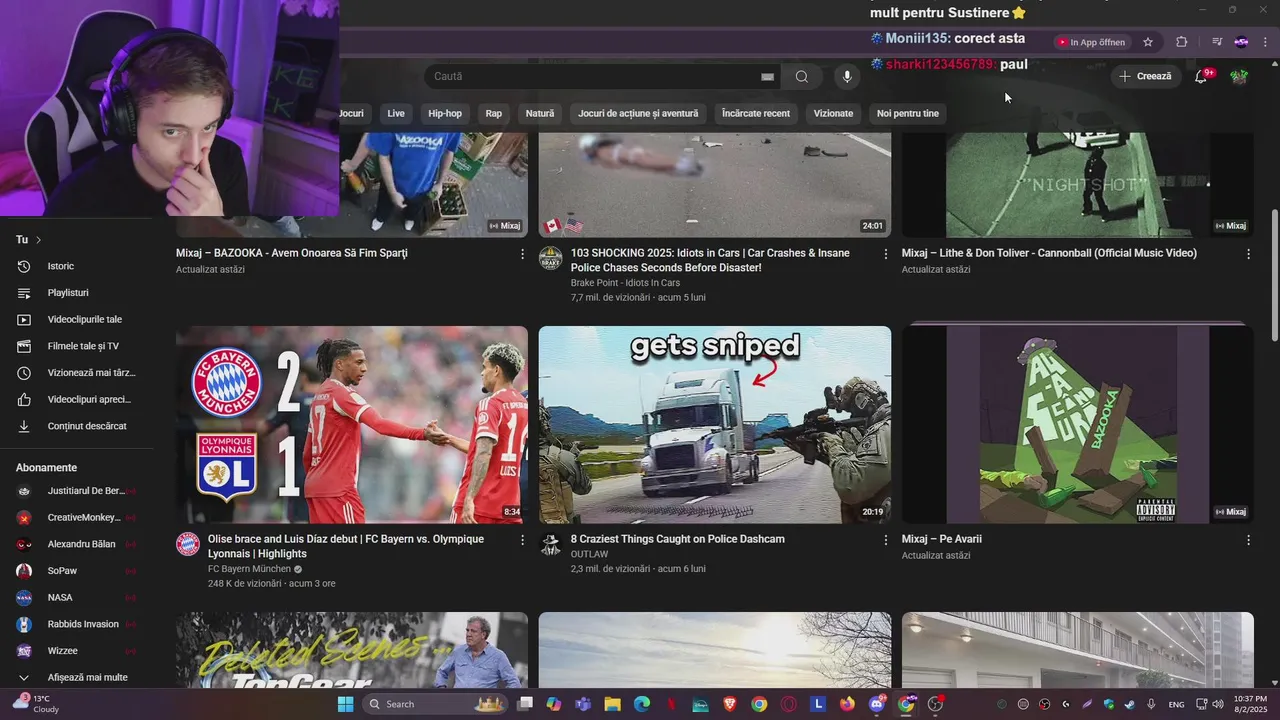Viewport: 1280px width, 720px height.
Task: Bookmark this page with star icon
Action: tap(1148, 42)
